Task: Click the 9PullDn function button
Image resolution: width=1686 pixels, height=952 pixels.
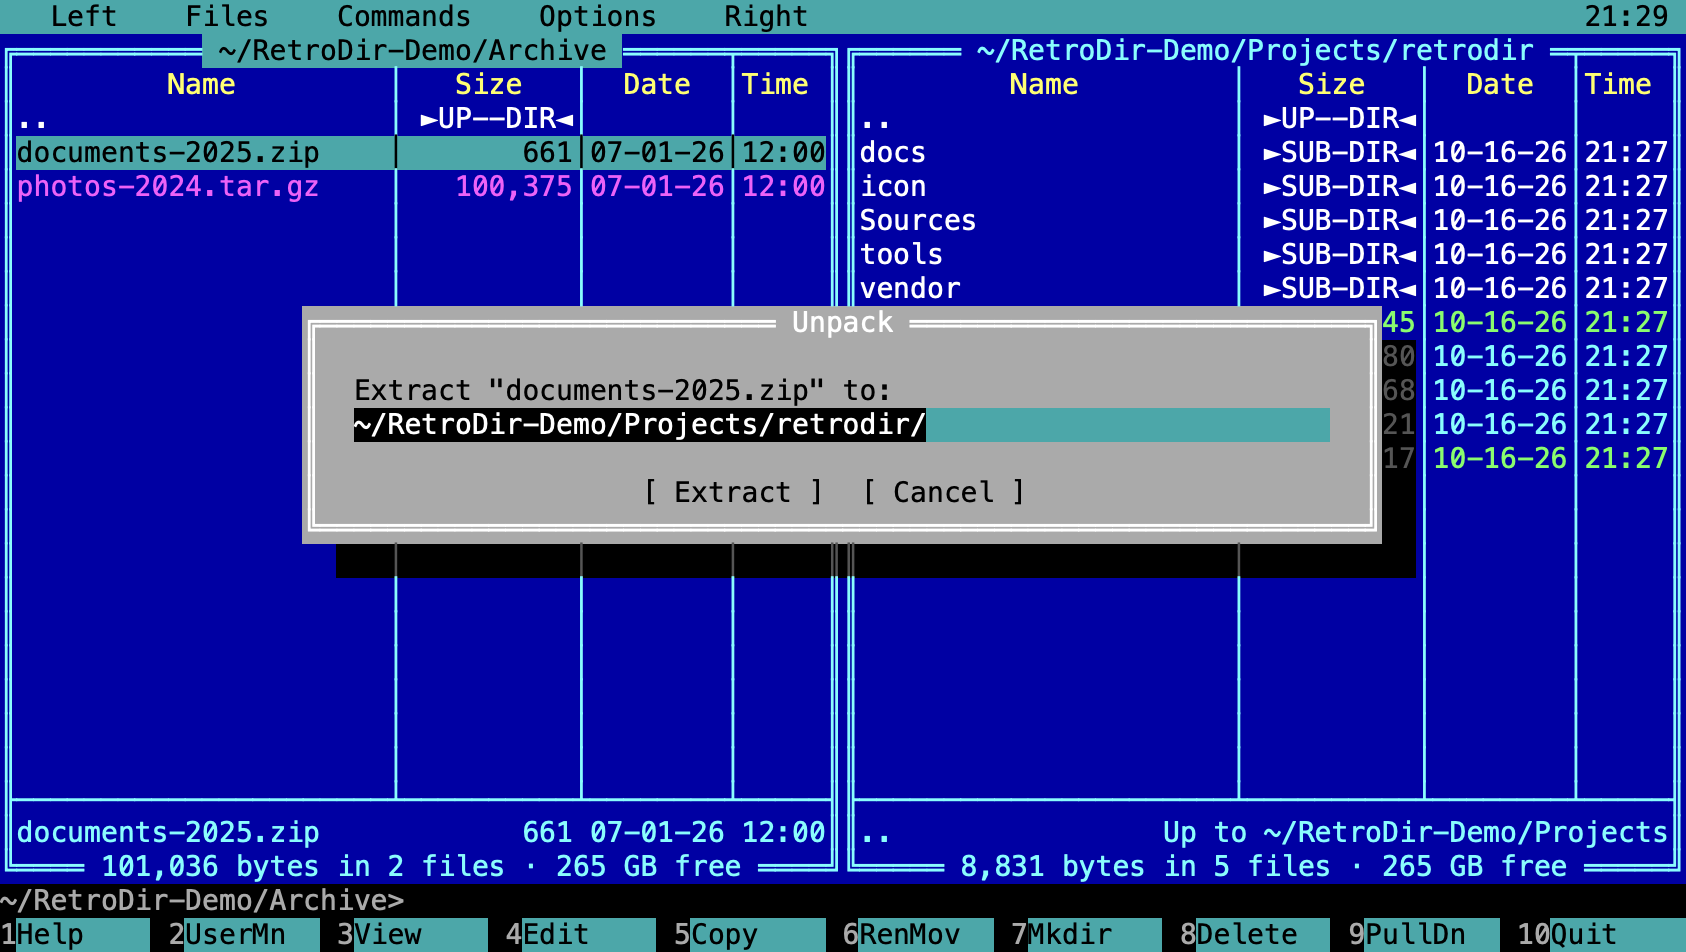Action: (x=1424, y=934)
